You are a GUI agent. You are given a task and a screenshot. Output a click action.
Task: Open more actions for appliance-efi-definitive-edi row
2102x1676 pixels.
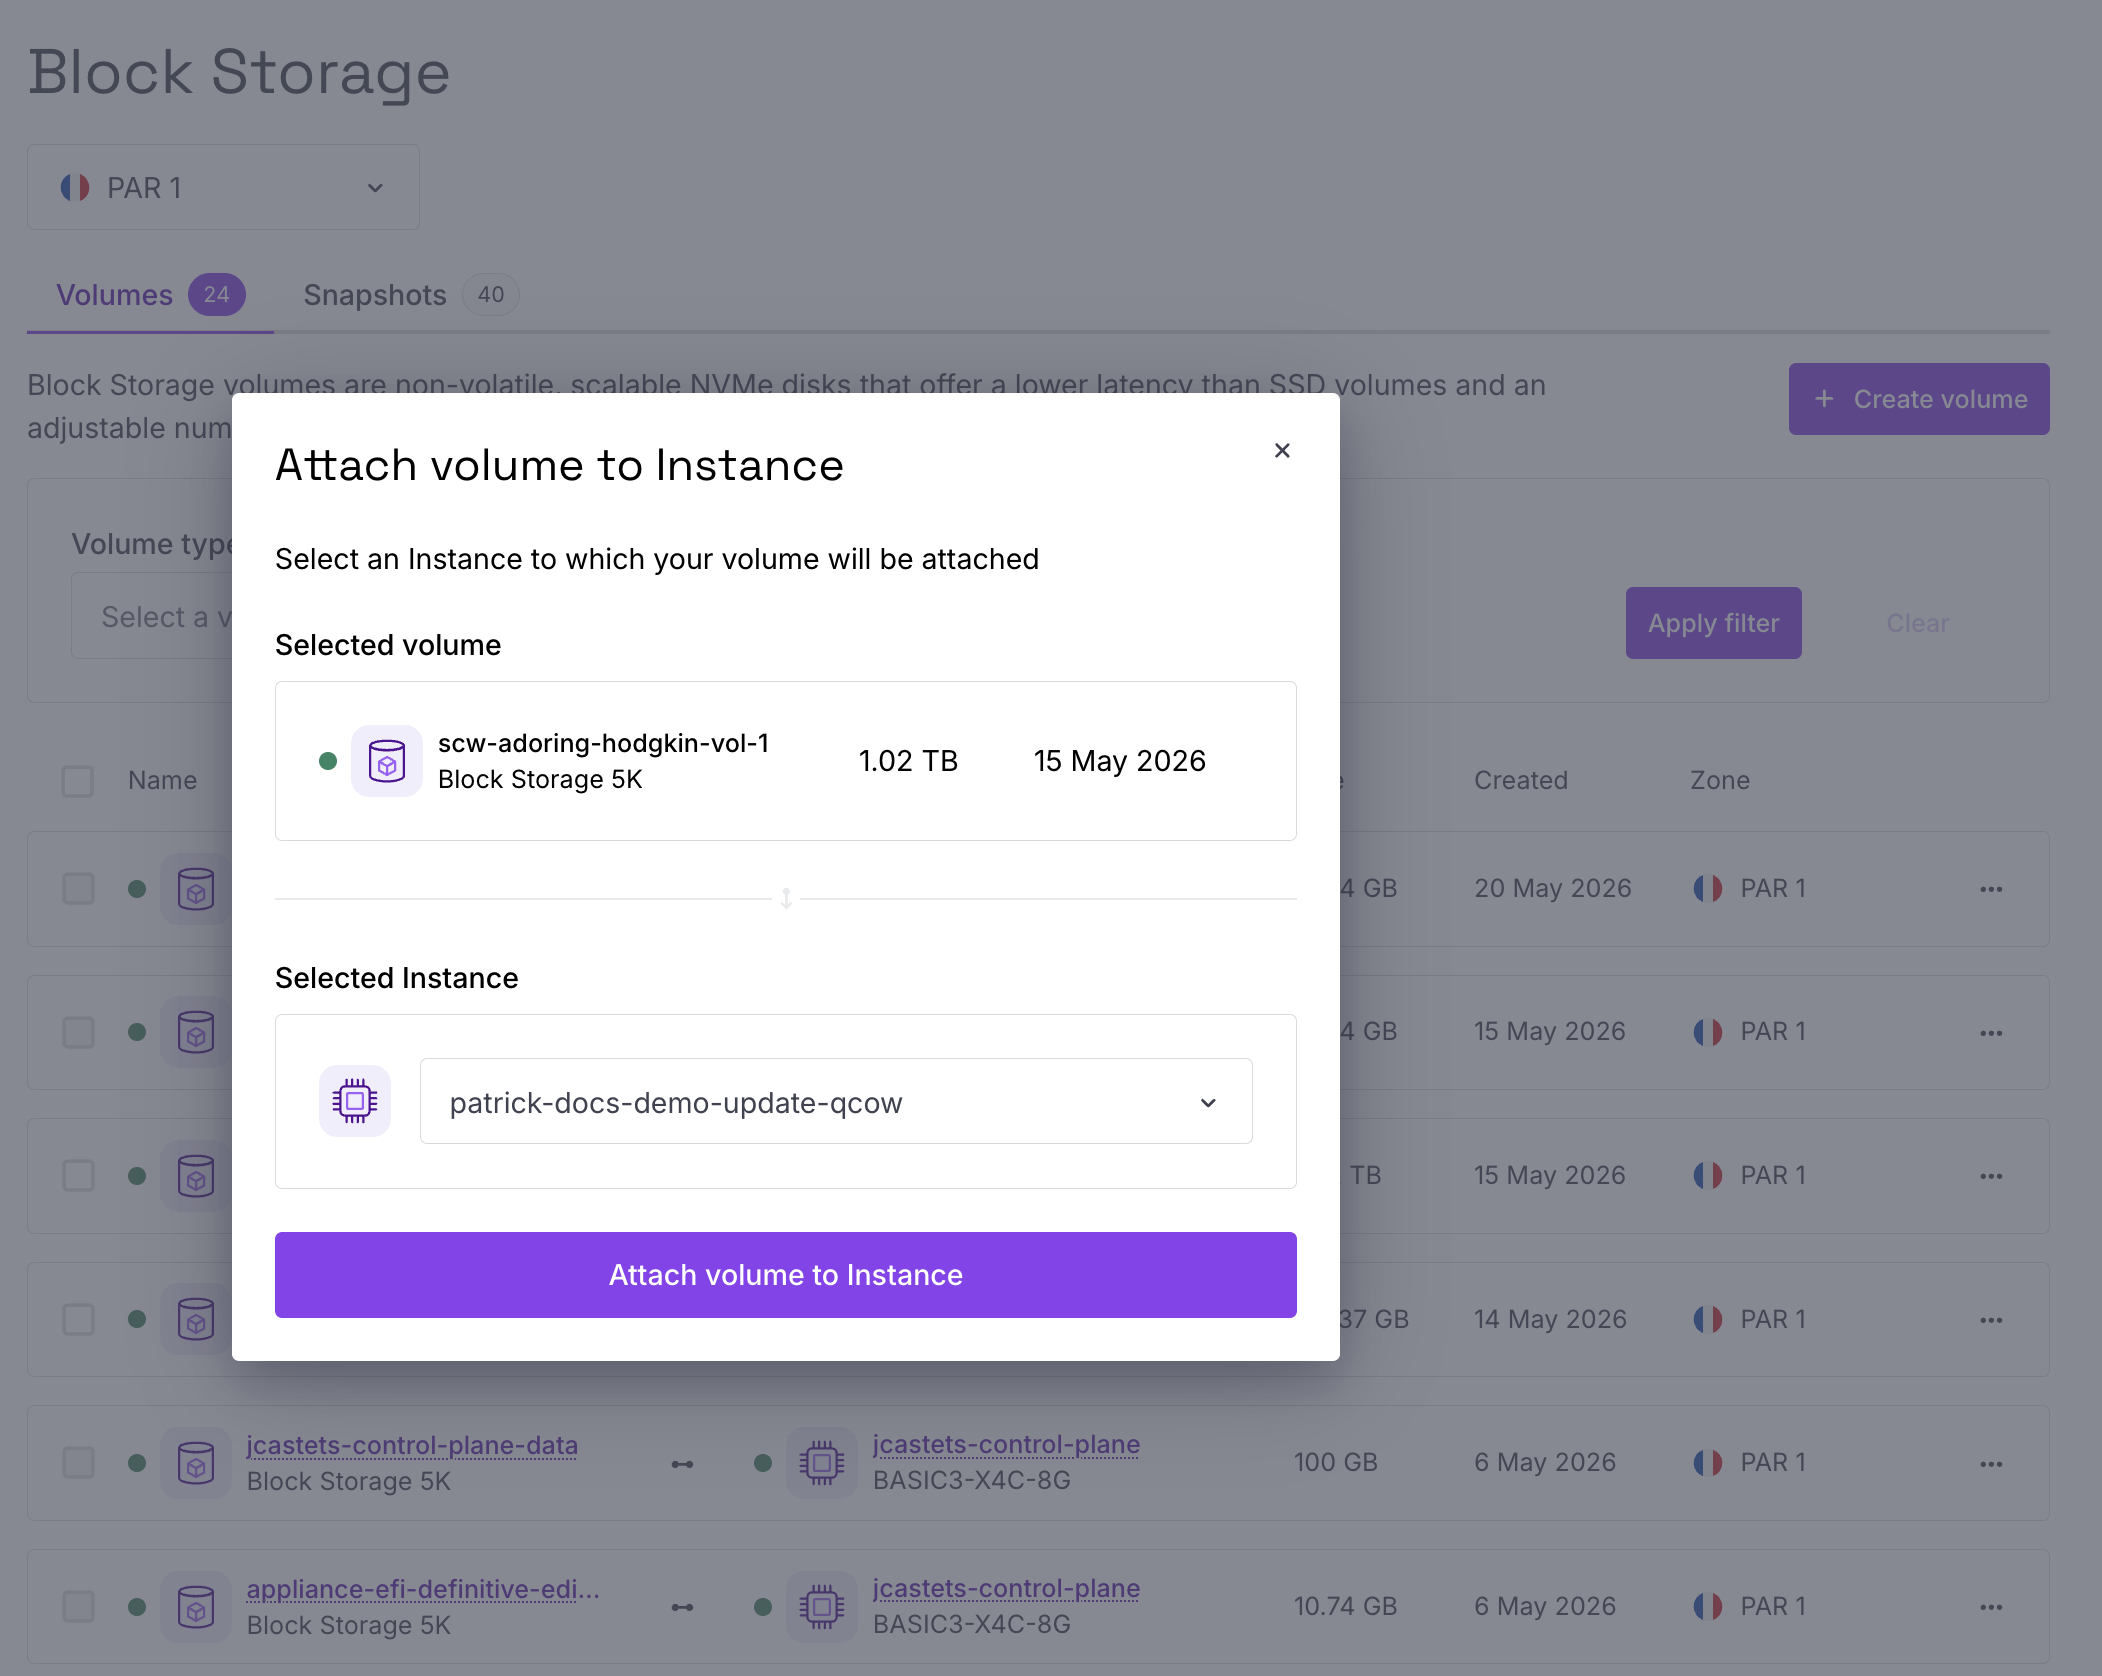pyautogui.click(x=1991, y=1607)
